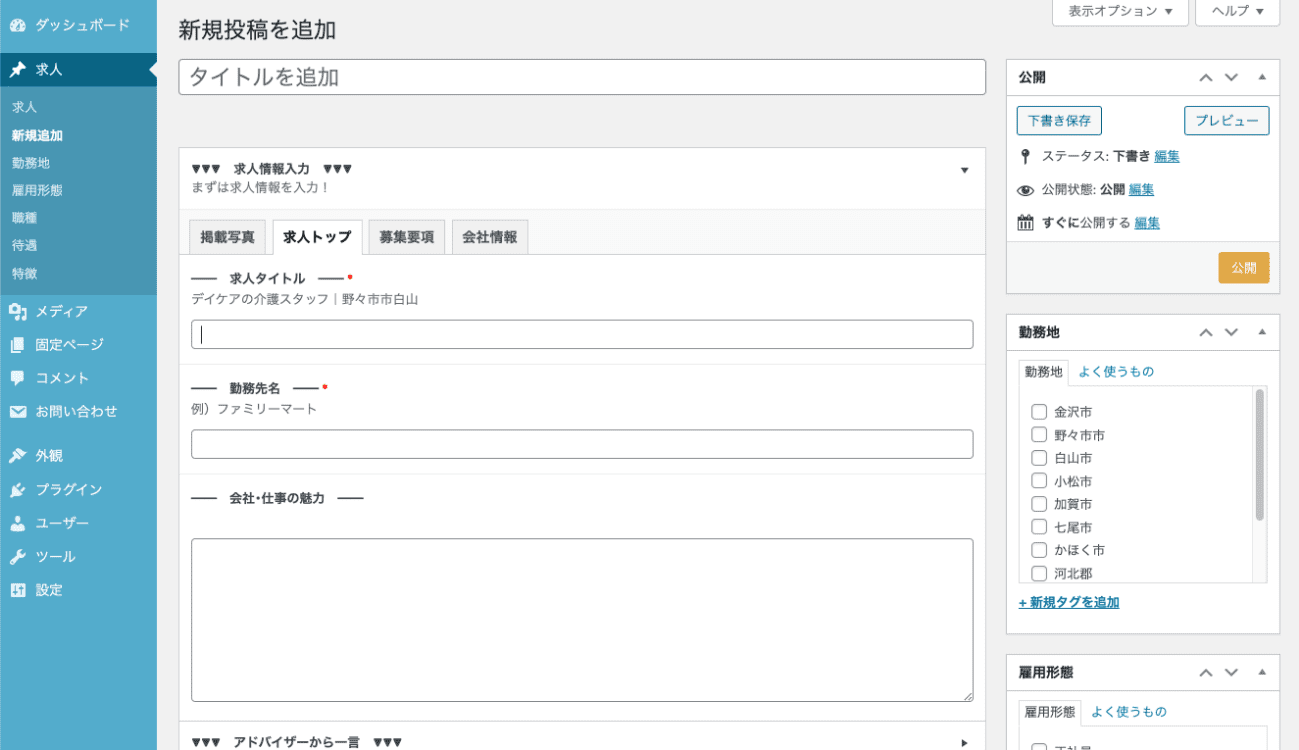Click the 外観 paintbrush icon
Screen dimensions: 1299x750
point(18,456)
